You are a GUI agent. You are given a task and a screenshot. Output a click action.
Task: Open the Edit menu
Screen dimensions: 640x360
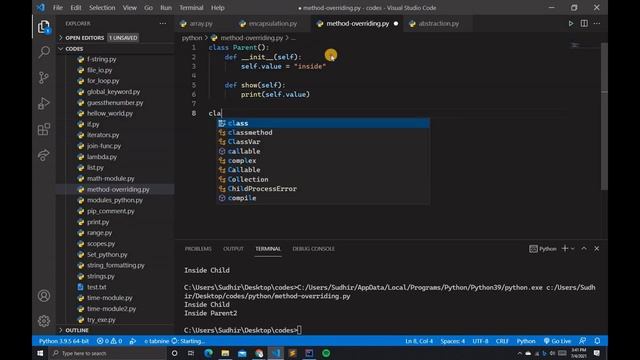pyautogui.click(x=76, y=8)
